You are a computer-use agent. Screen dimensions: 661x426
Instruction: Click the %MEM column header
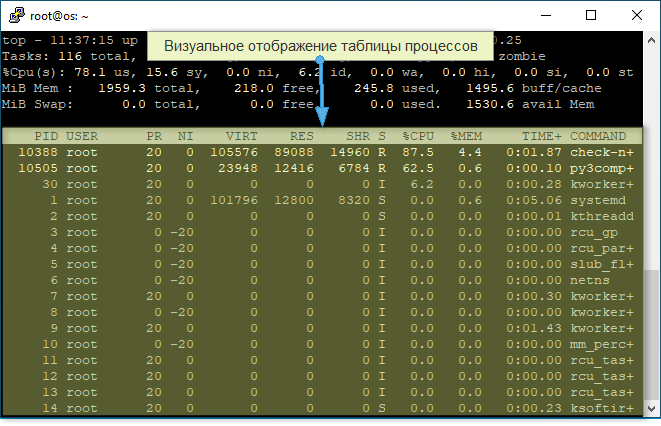coord(466,136)
